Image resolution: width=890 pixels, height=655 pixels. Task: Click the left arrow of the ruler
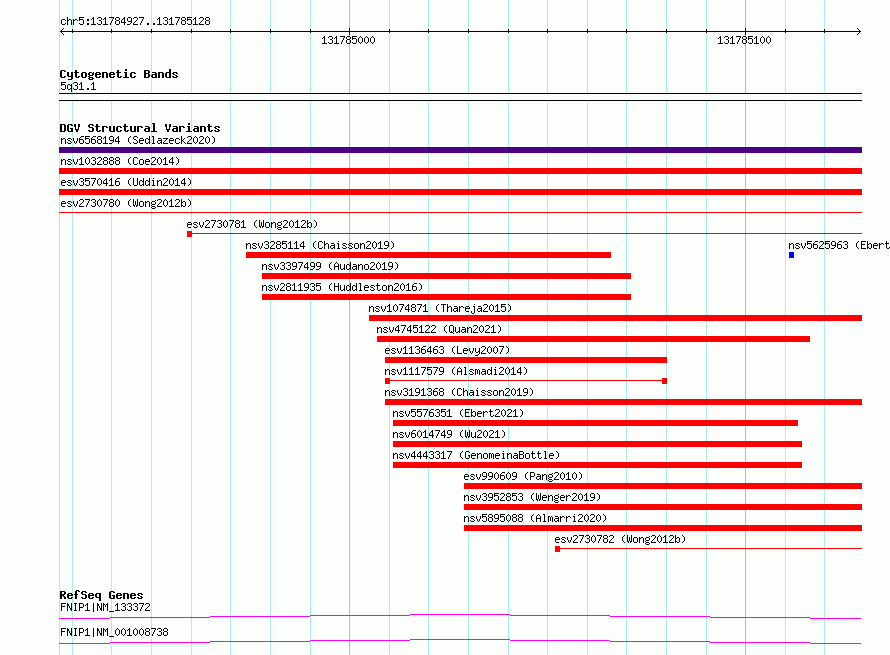point(63,31)
